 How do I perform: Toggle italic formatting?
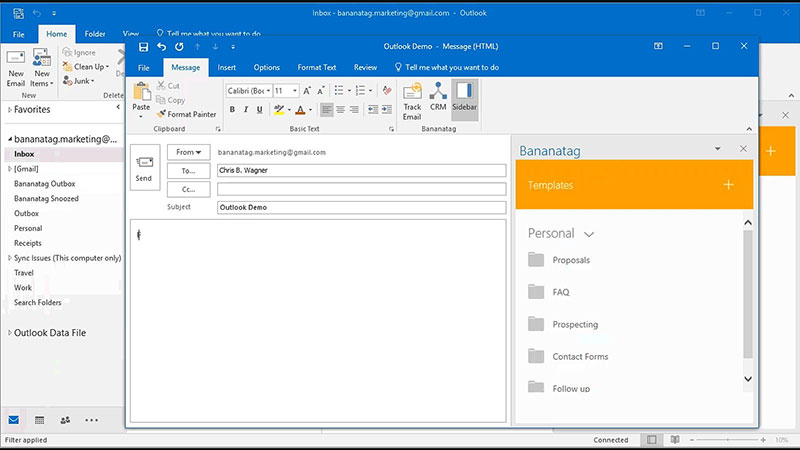click(246, 109)
